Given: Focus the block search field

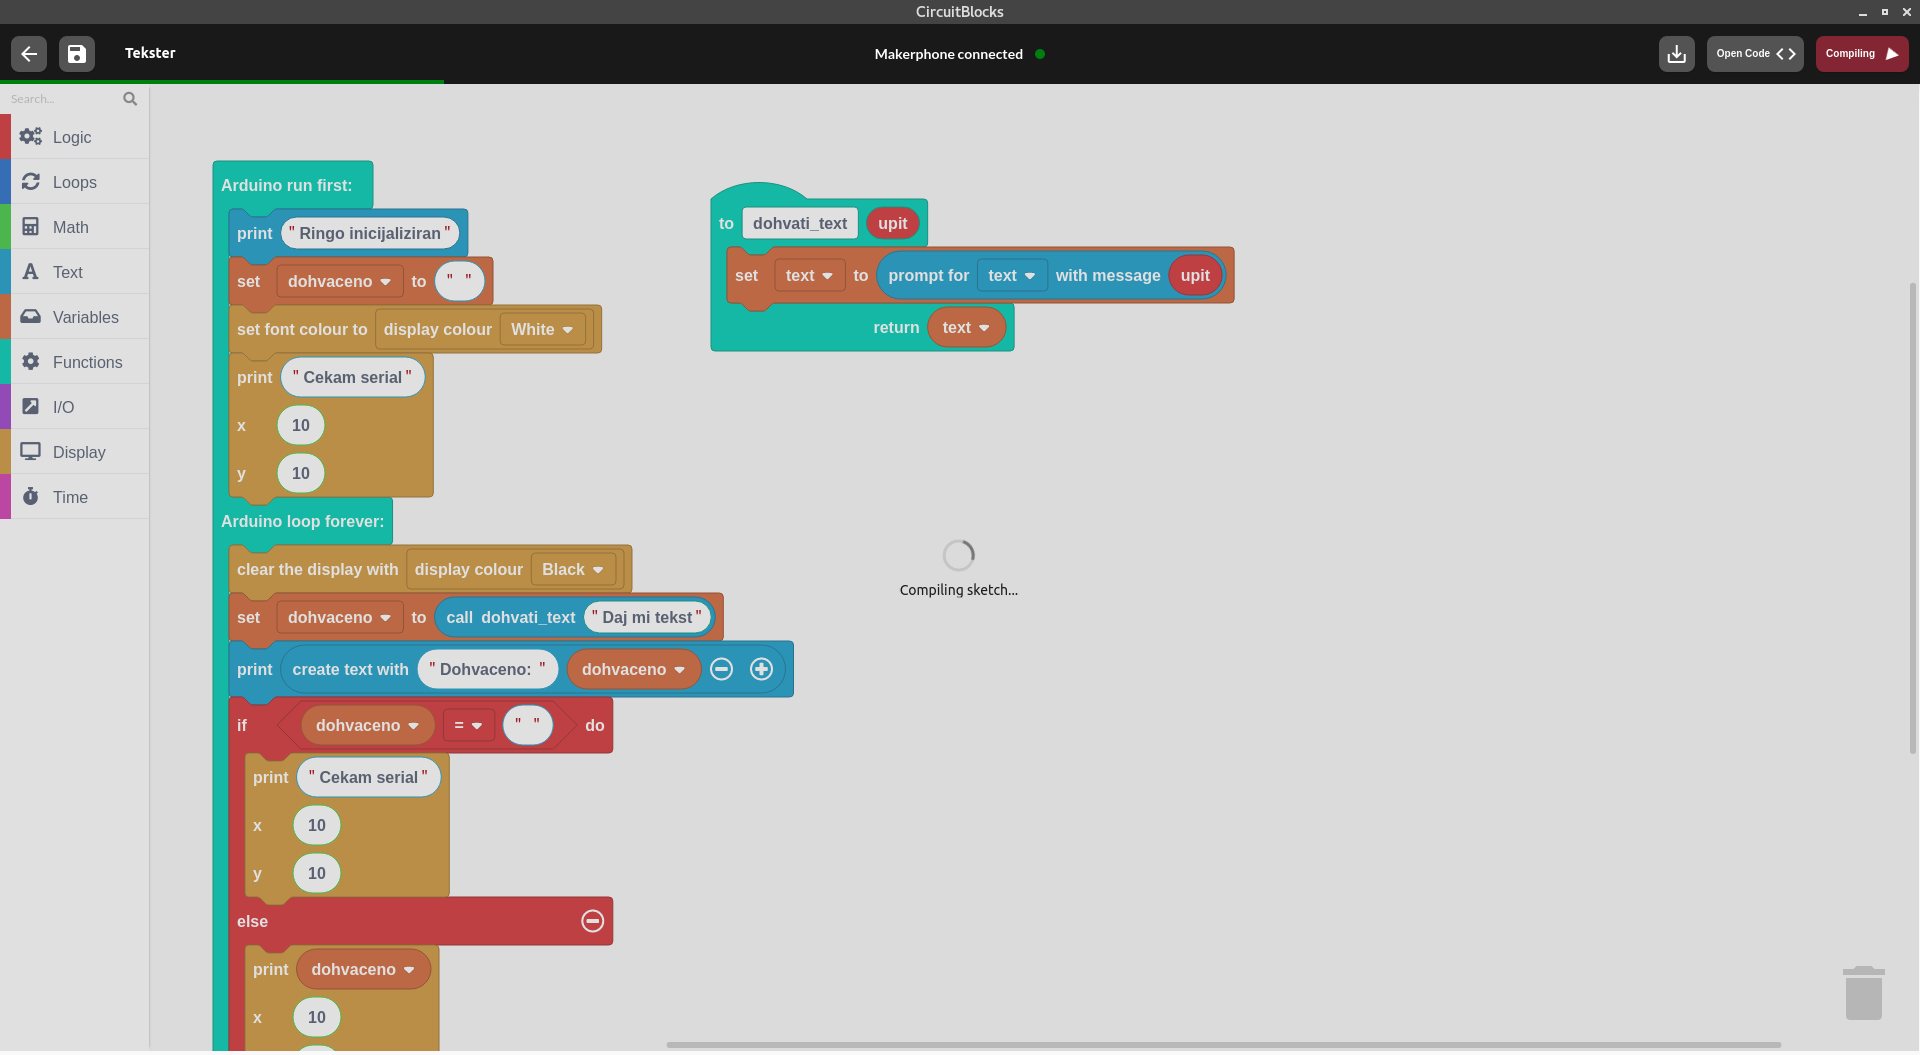Looking at the screenshot, I should tap(62, 99).
